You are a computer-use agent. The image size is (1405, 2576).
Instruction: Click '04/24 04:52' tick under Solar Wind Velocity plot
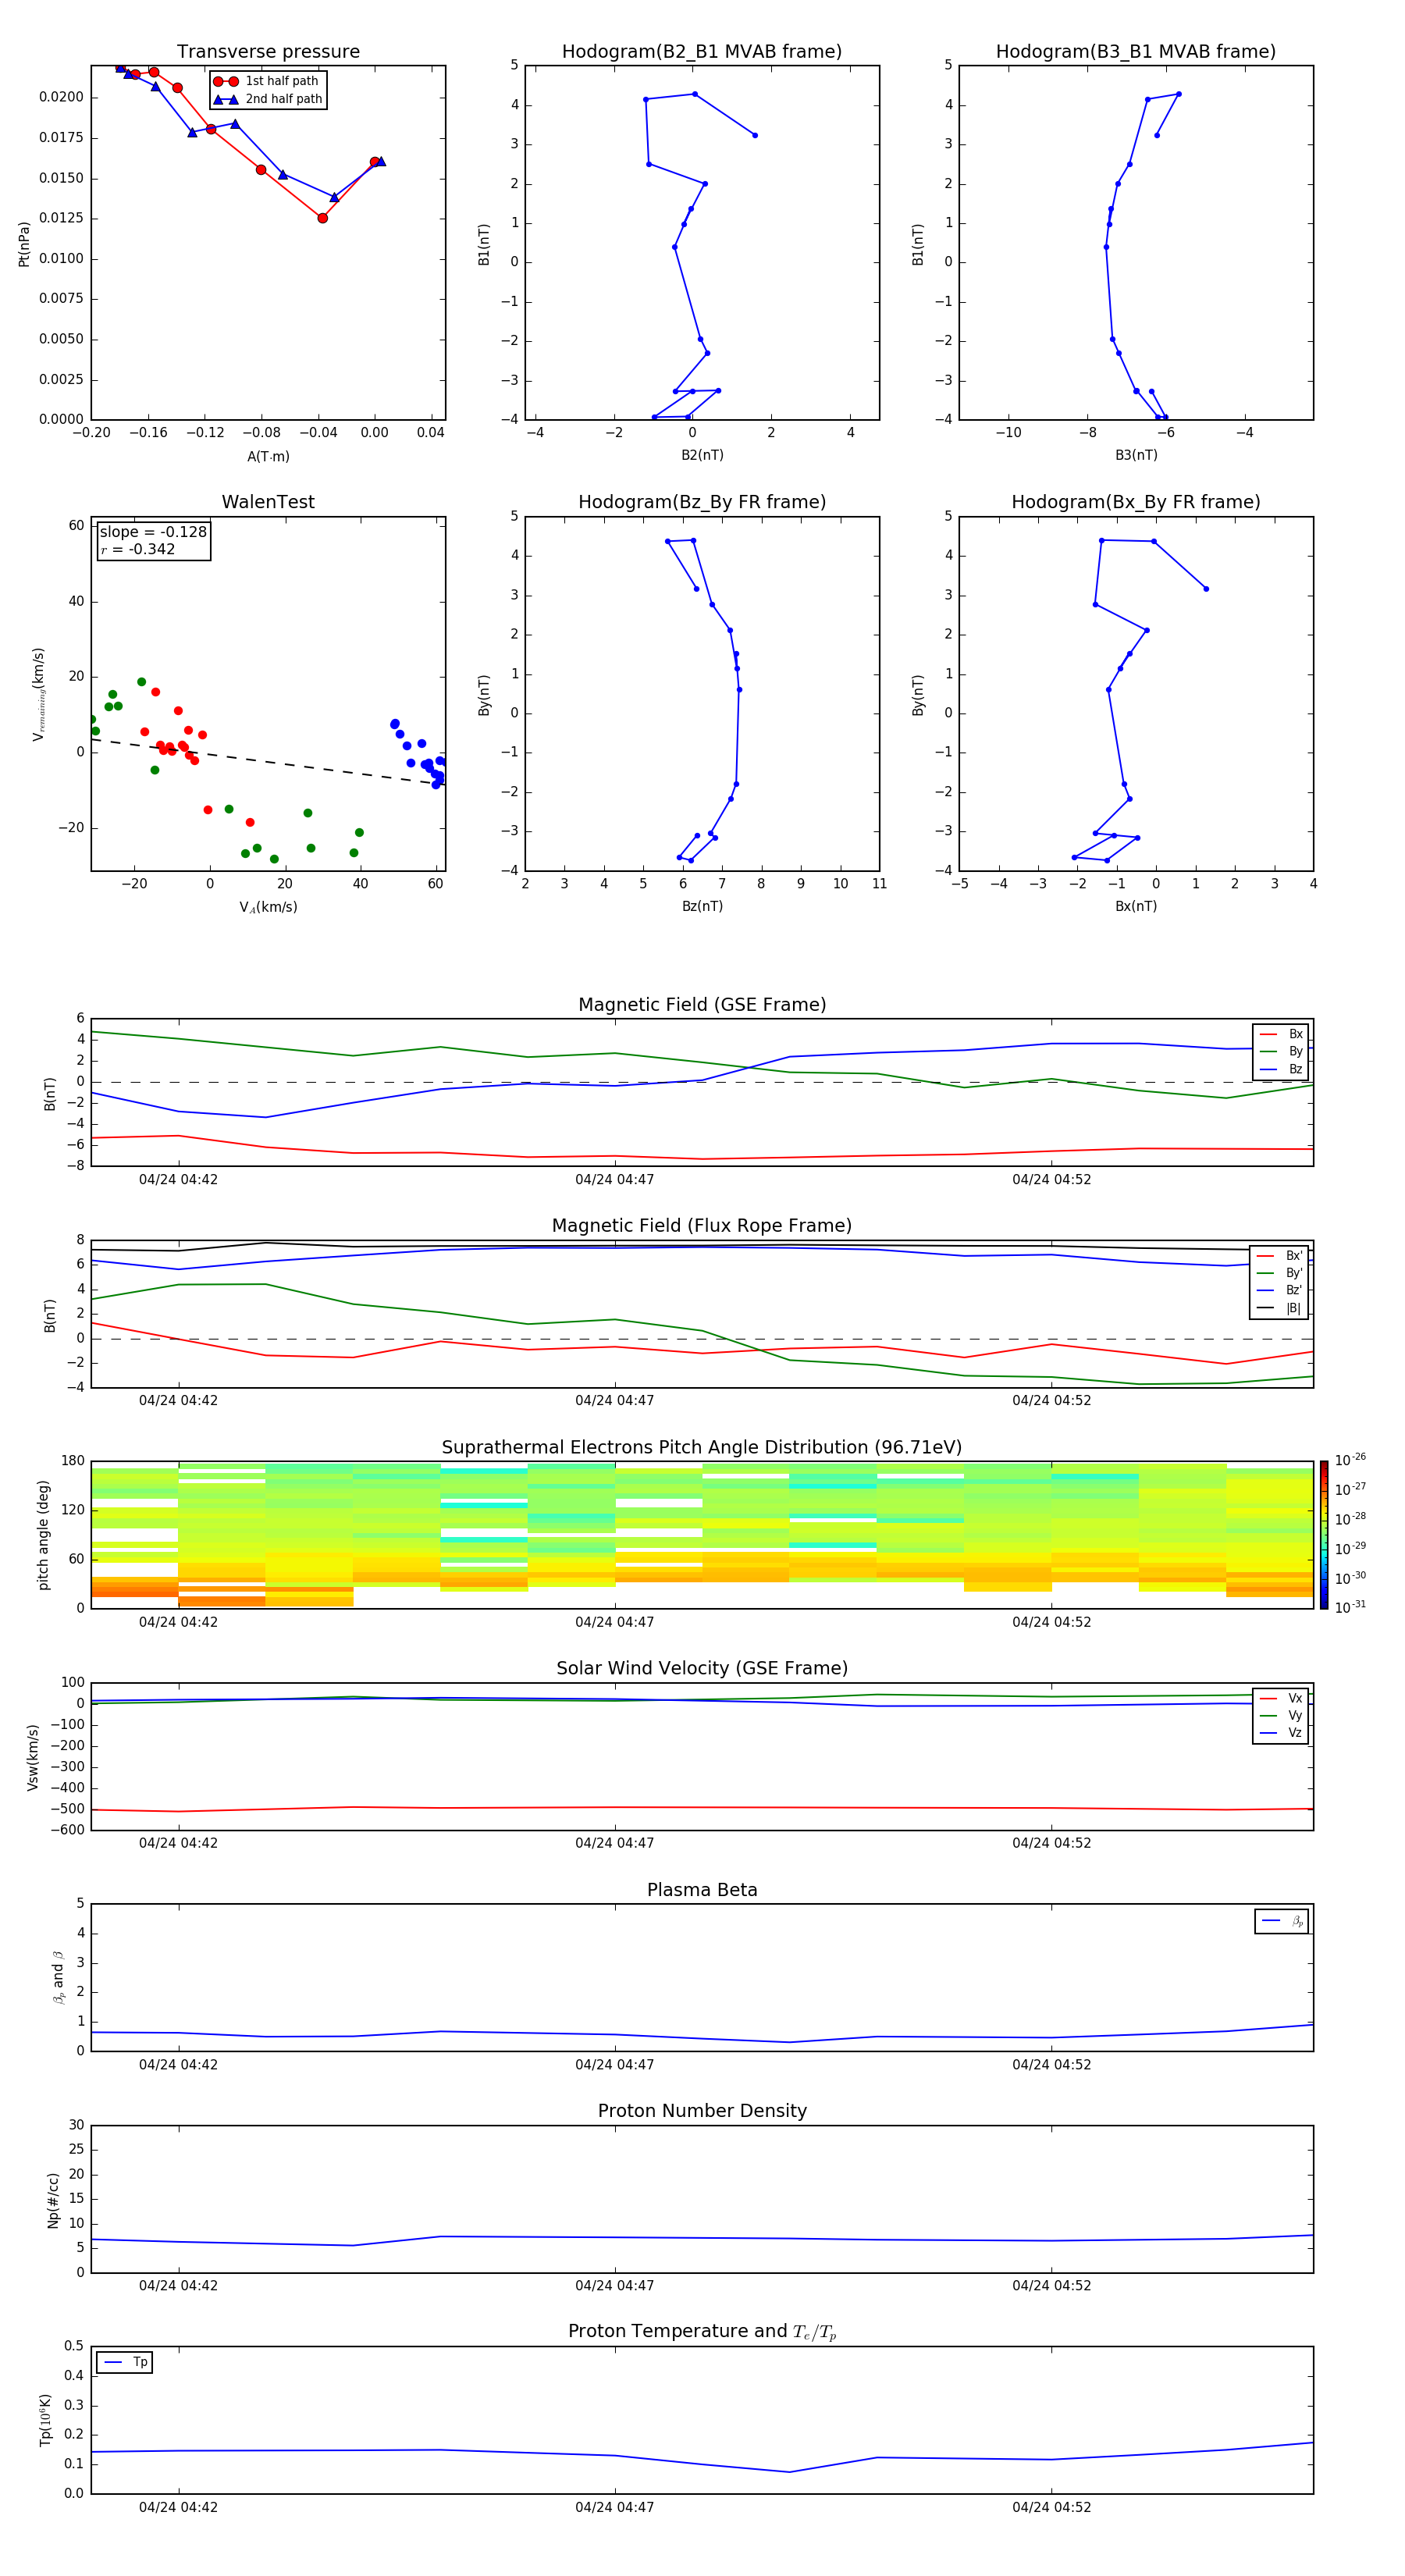[x=1051, y=1843]
